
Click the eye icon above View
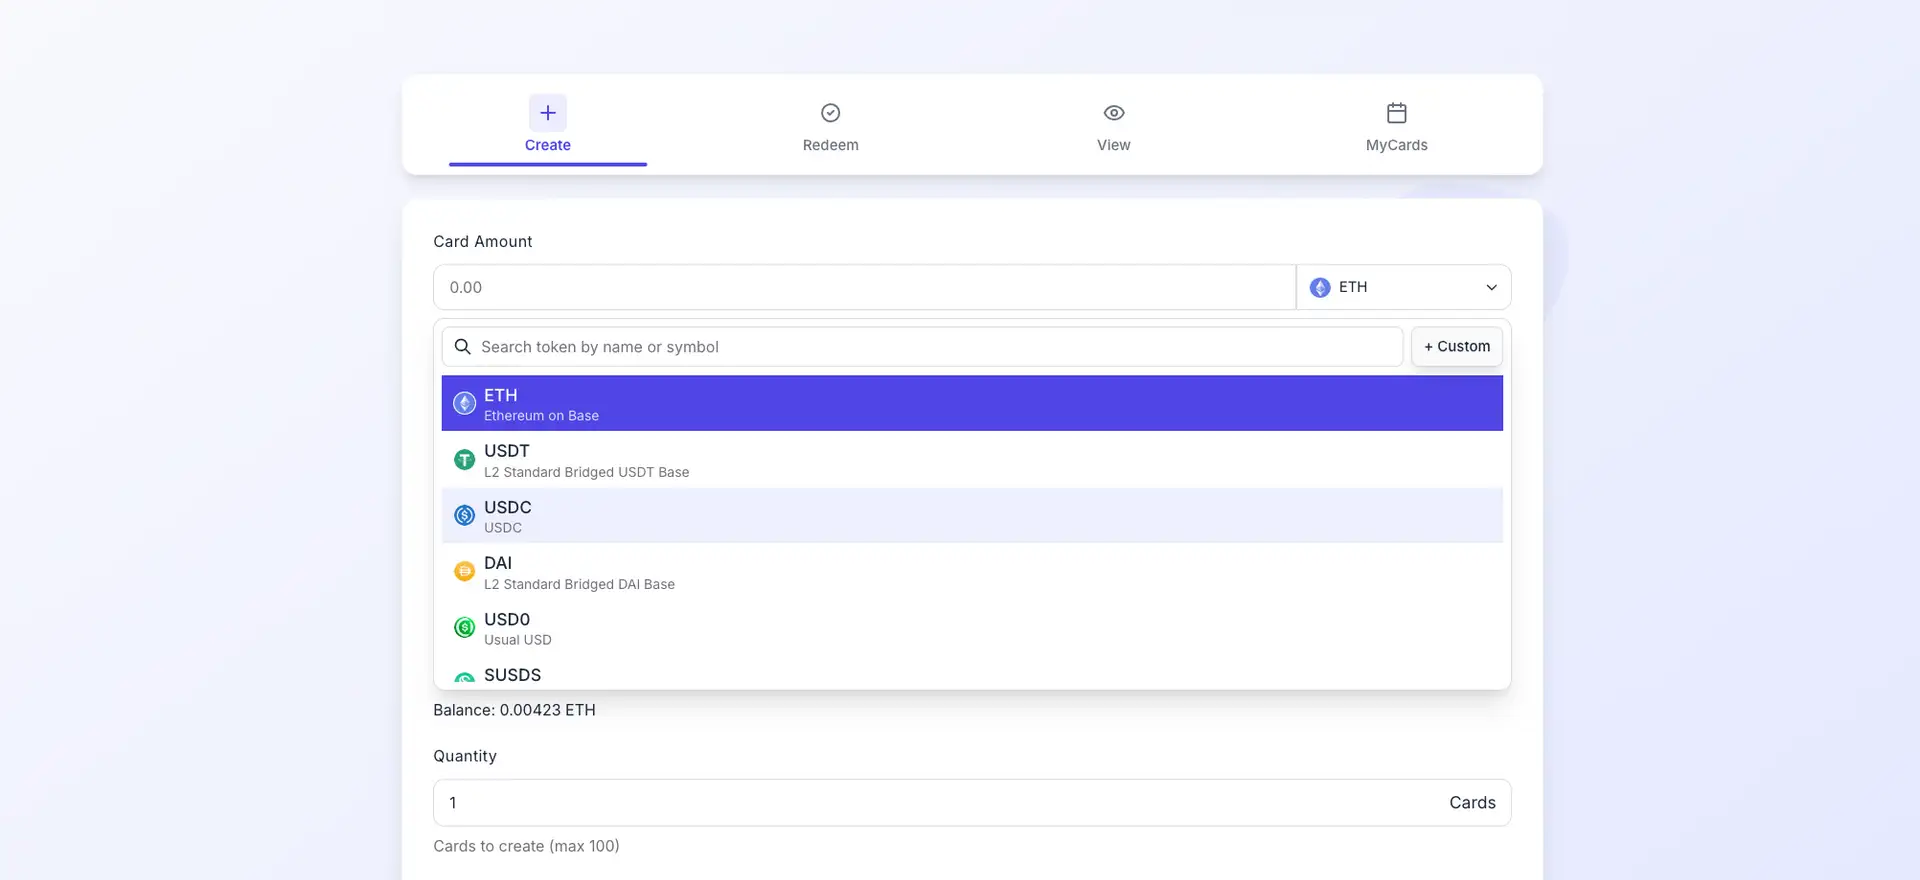(x=1113, y=113)
